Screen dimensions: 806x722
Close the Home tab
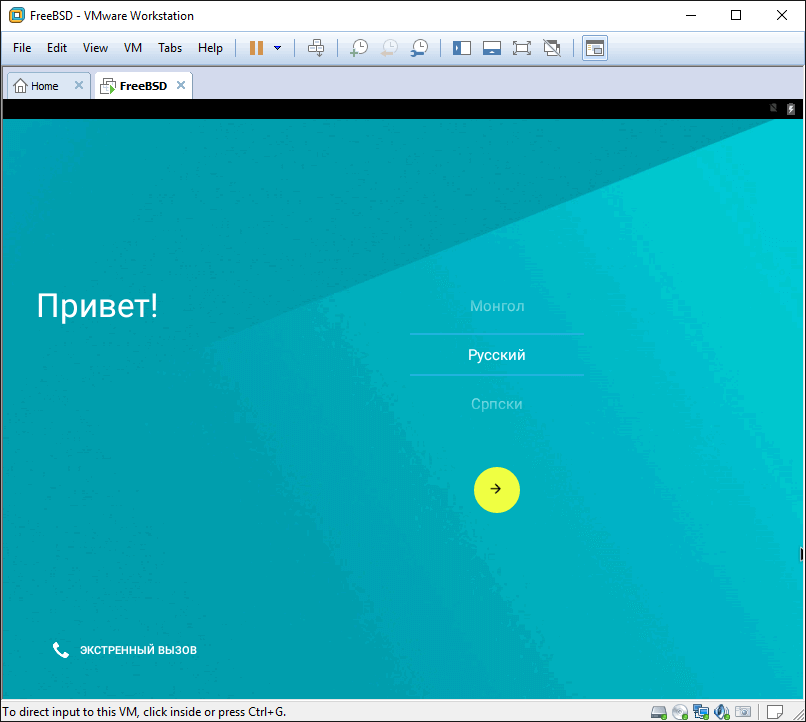[x=79, y=85]
